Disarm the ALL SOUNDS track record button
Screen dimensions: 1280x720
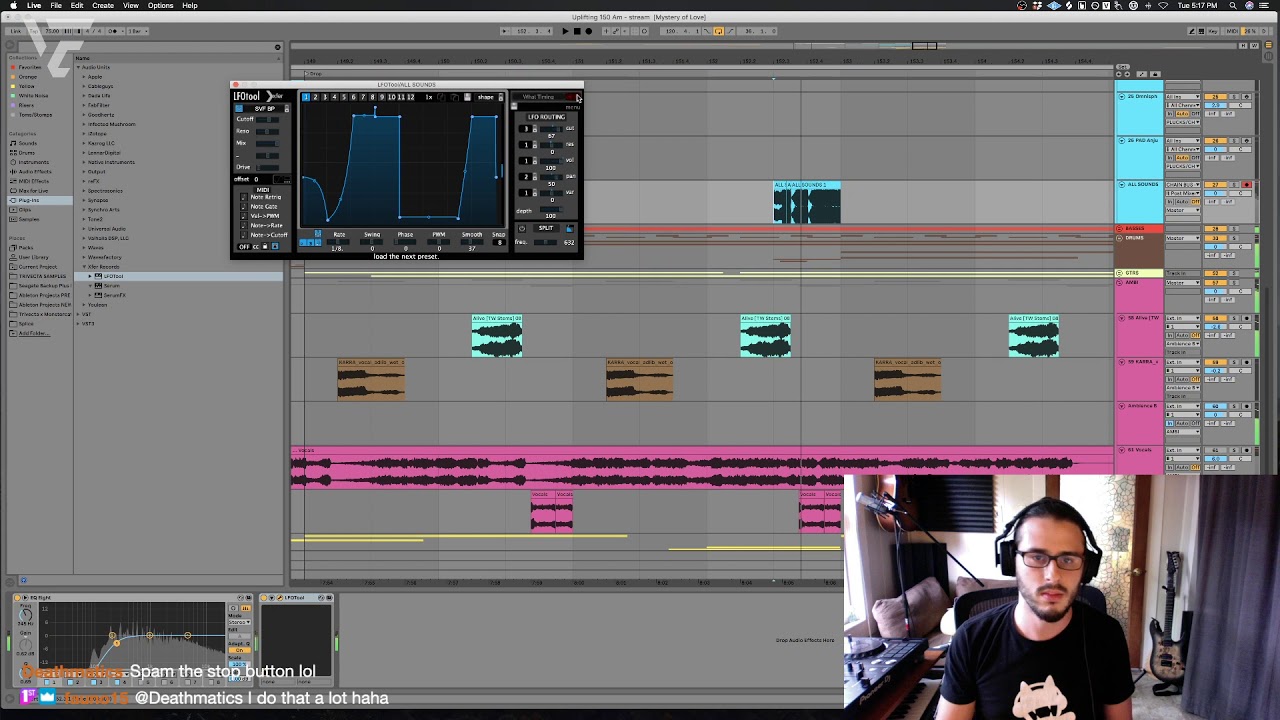(1246, 184)
